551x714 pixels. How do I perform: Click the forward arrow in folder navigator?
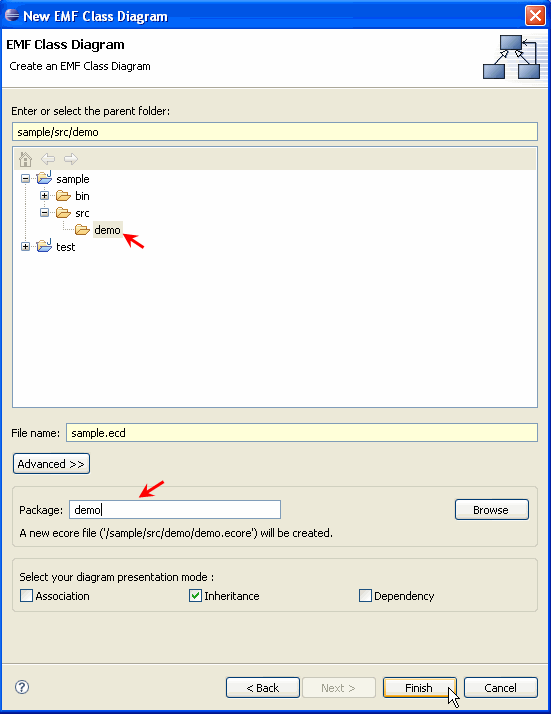click(x=71, y=159)
